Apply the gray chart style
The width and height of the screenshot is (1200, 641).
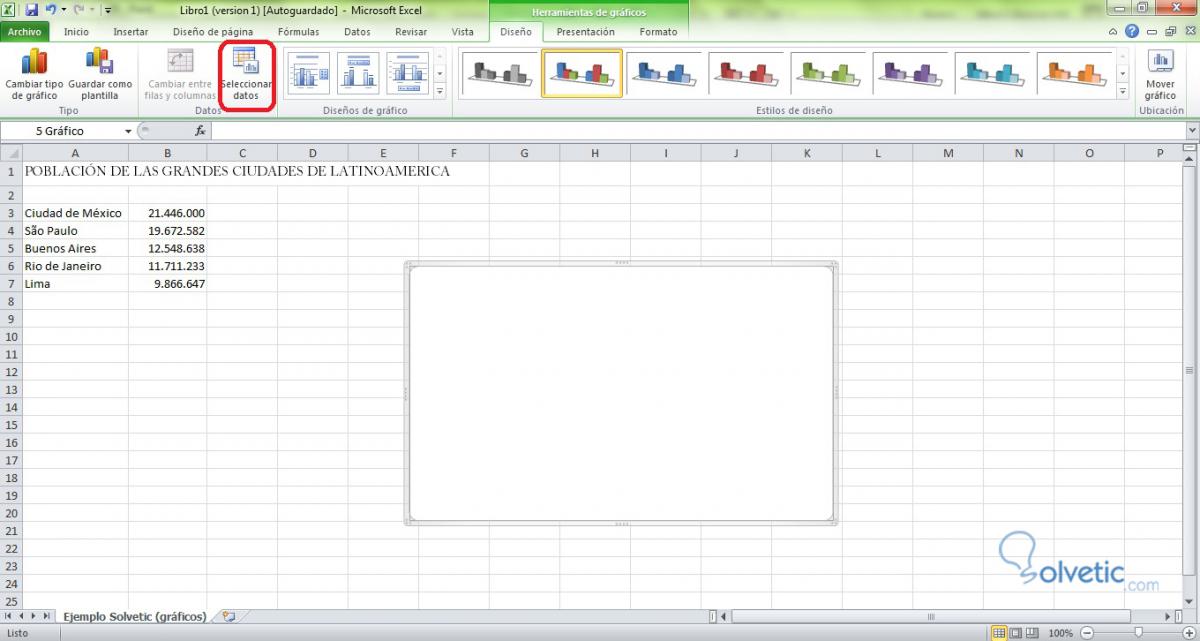(x=500, y=73)
